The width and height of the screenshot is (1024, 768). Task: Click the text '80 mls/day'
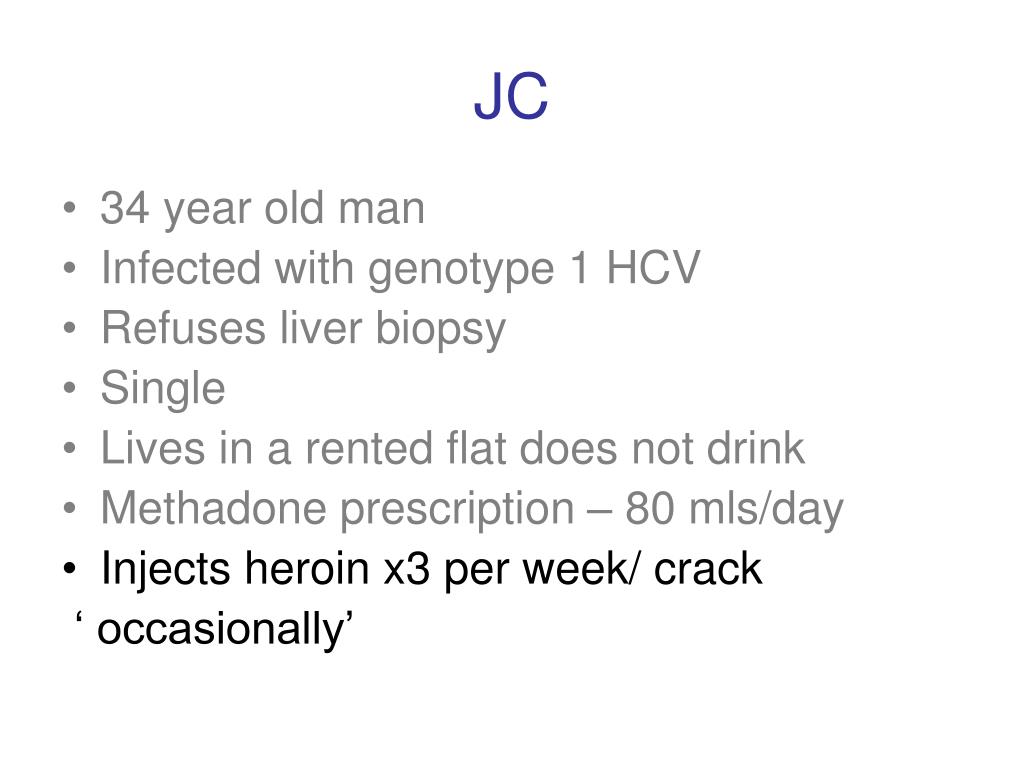734,509
